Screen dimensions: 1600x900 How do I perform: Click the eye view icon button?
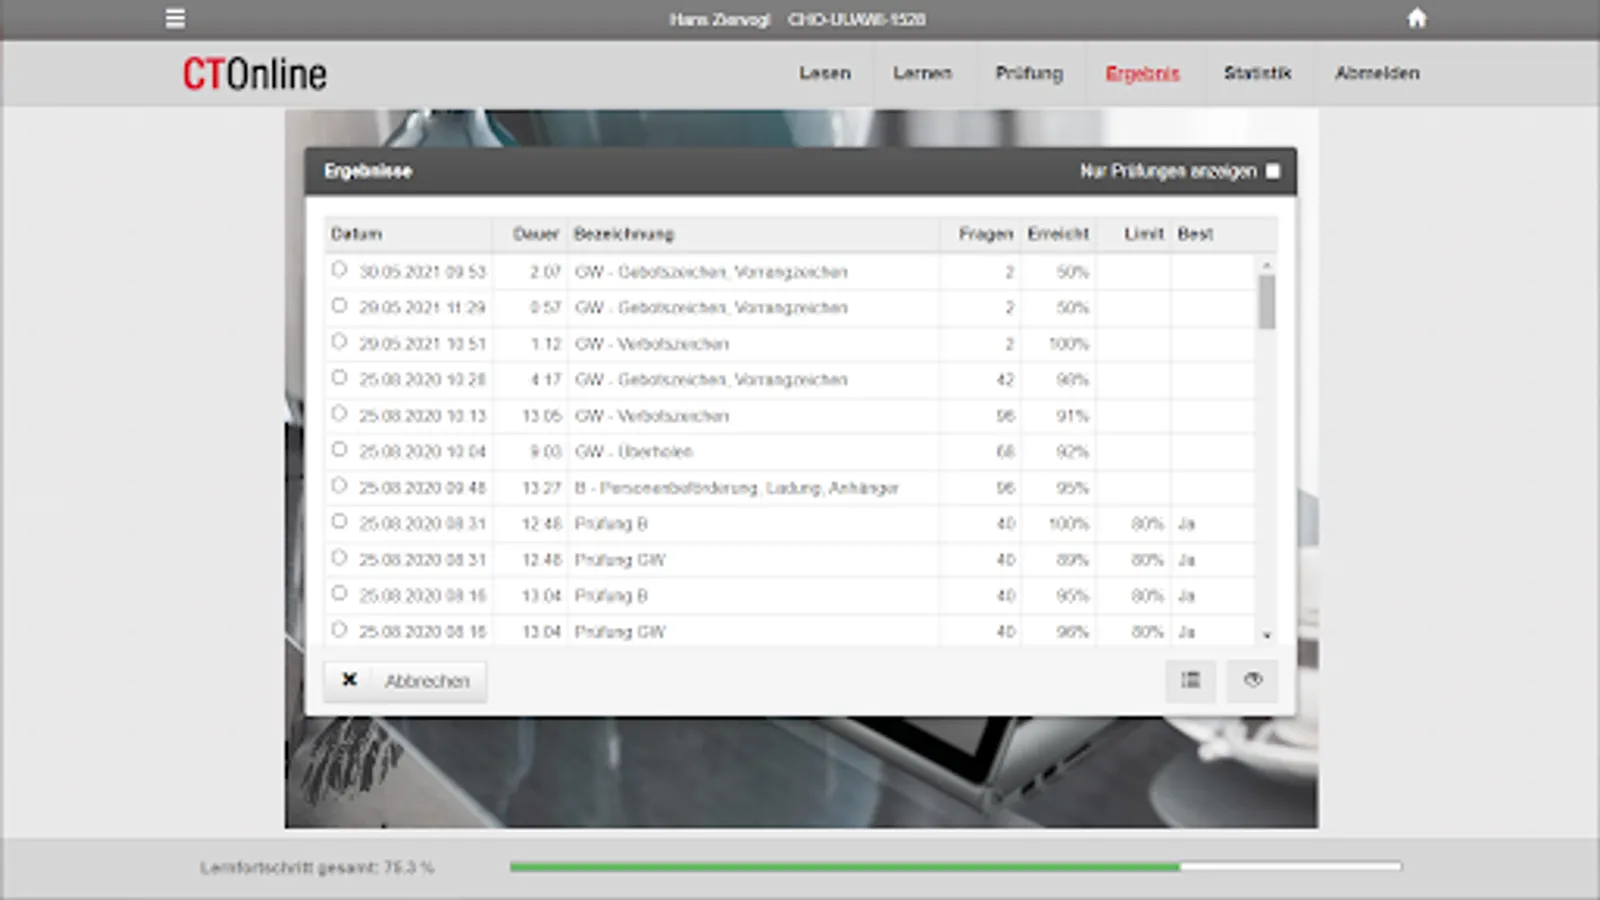(x=1253, y=680)
